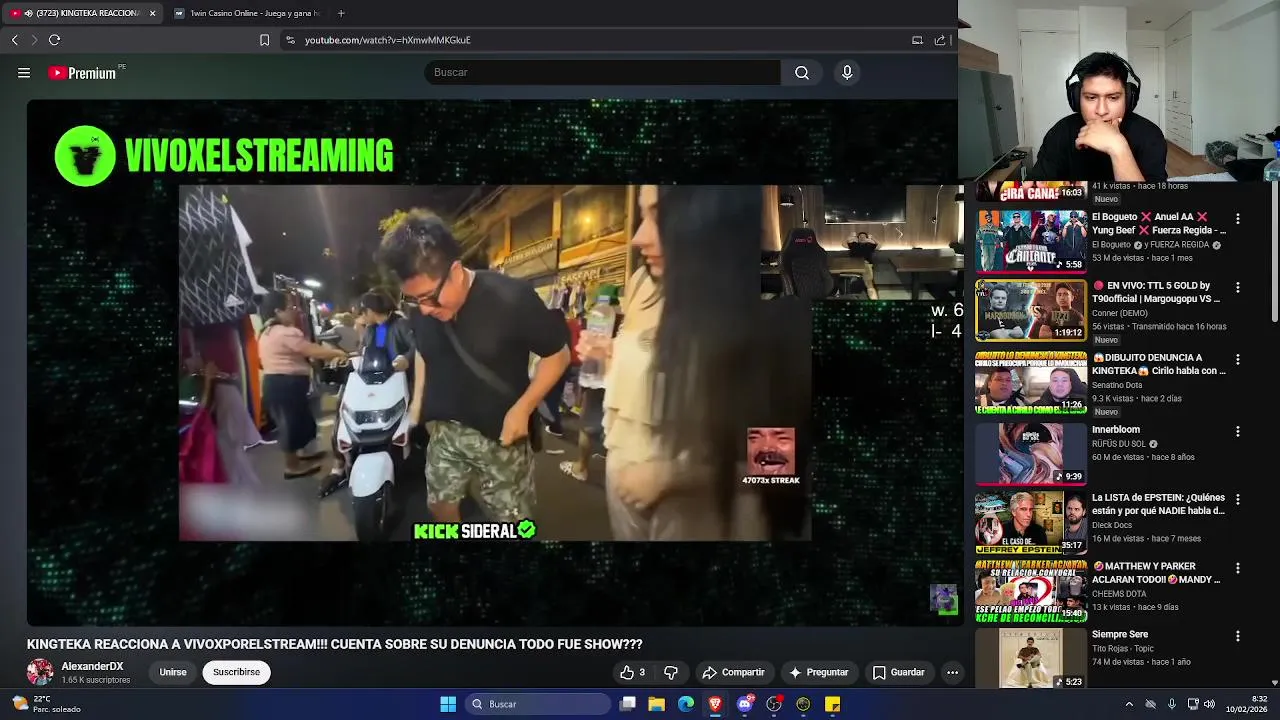The width and height of the screenshot is (1280, 720).
Task: Open site information icon beside URL
Action: 290,40
